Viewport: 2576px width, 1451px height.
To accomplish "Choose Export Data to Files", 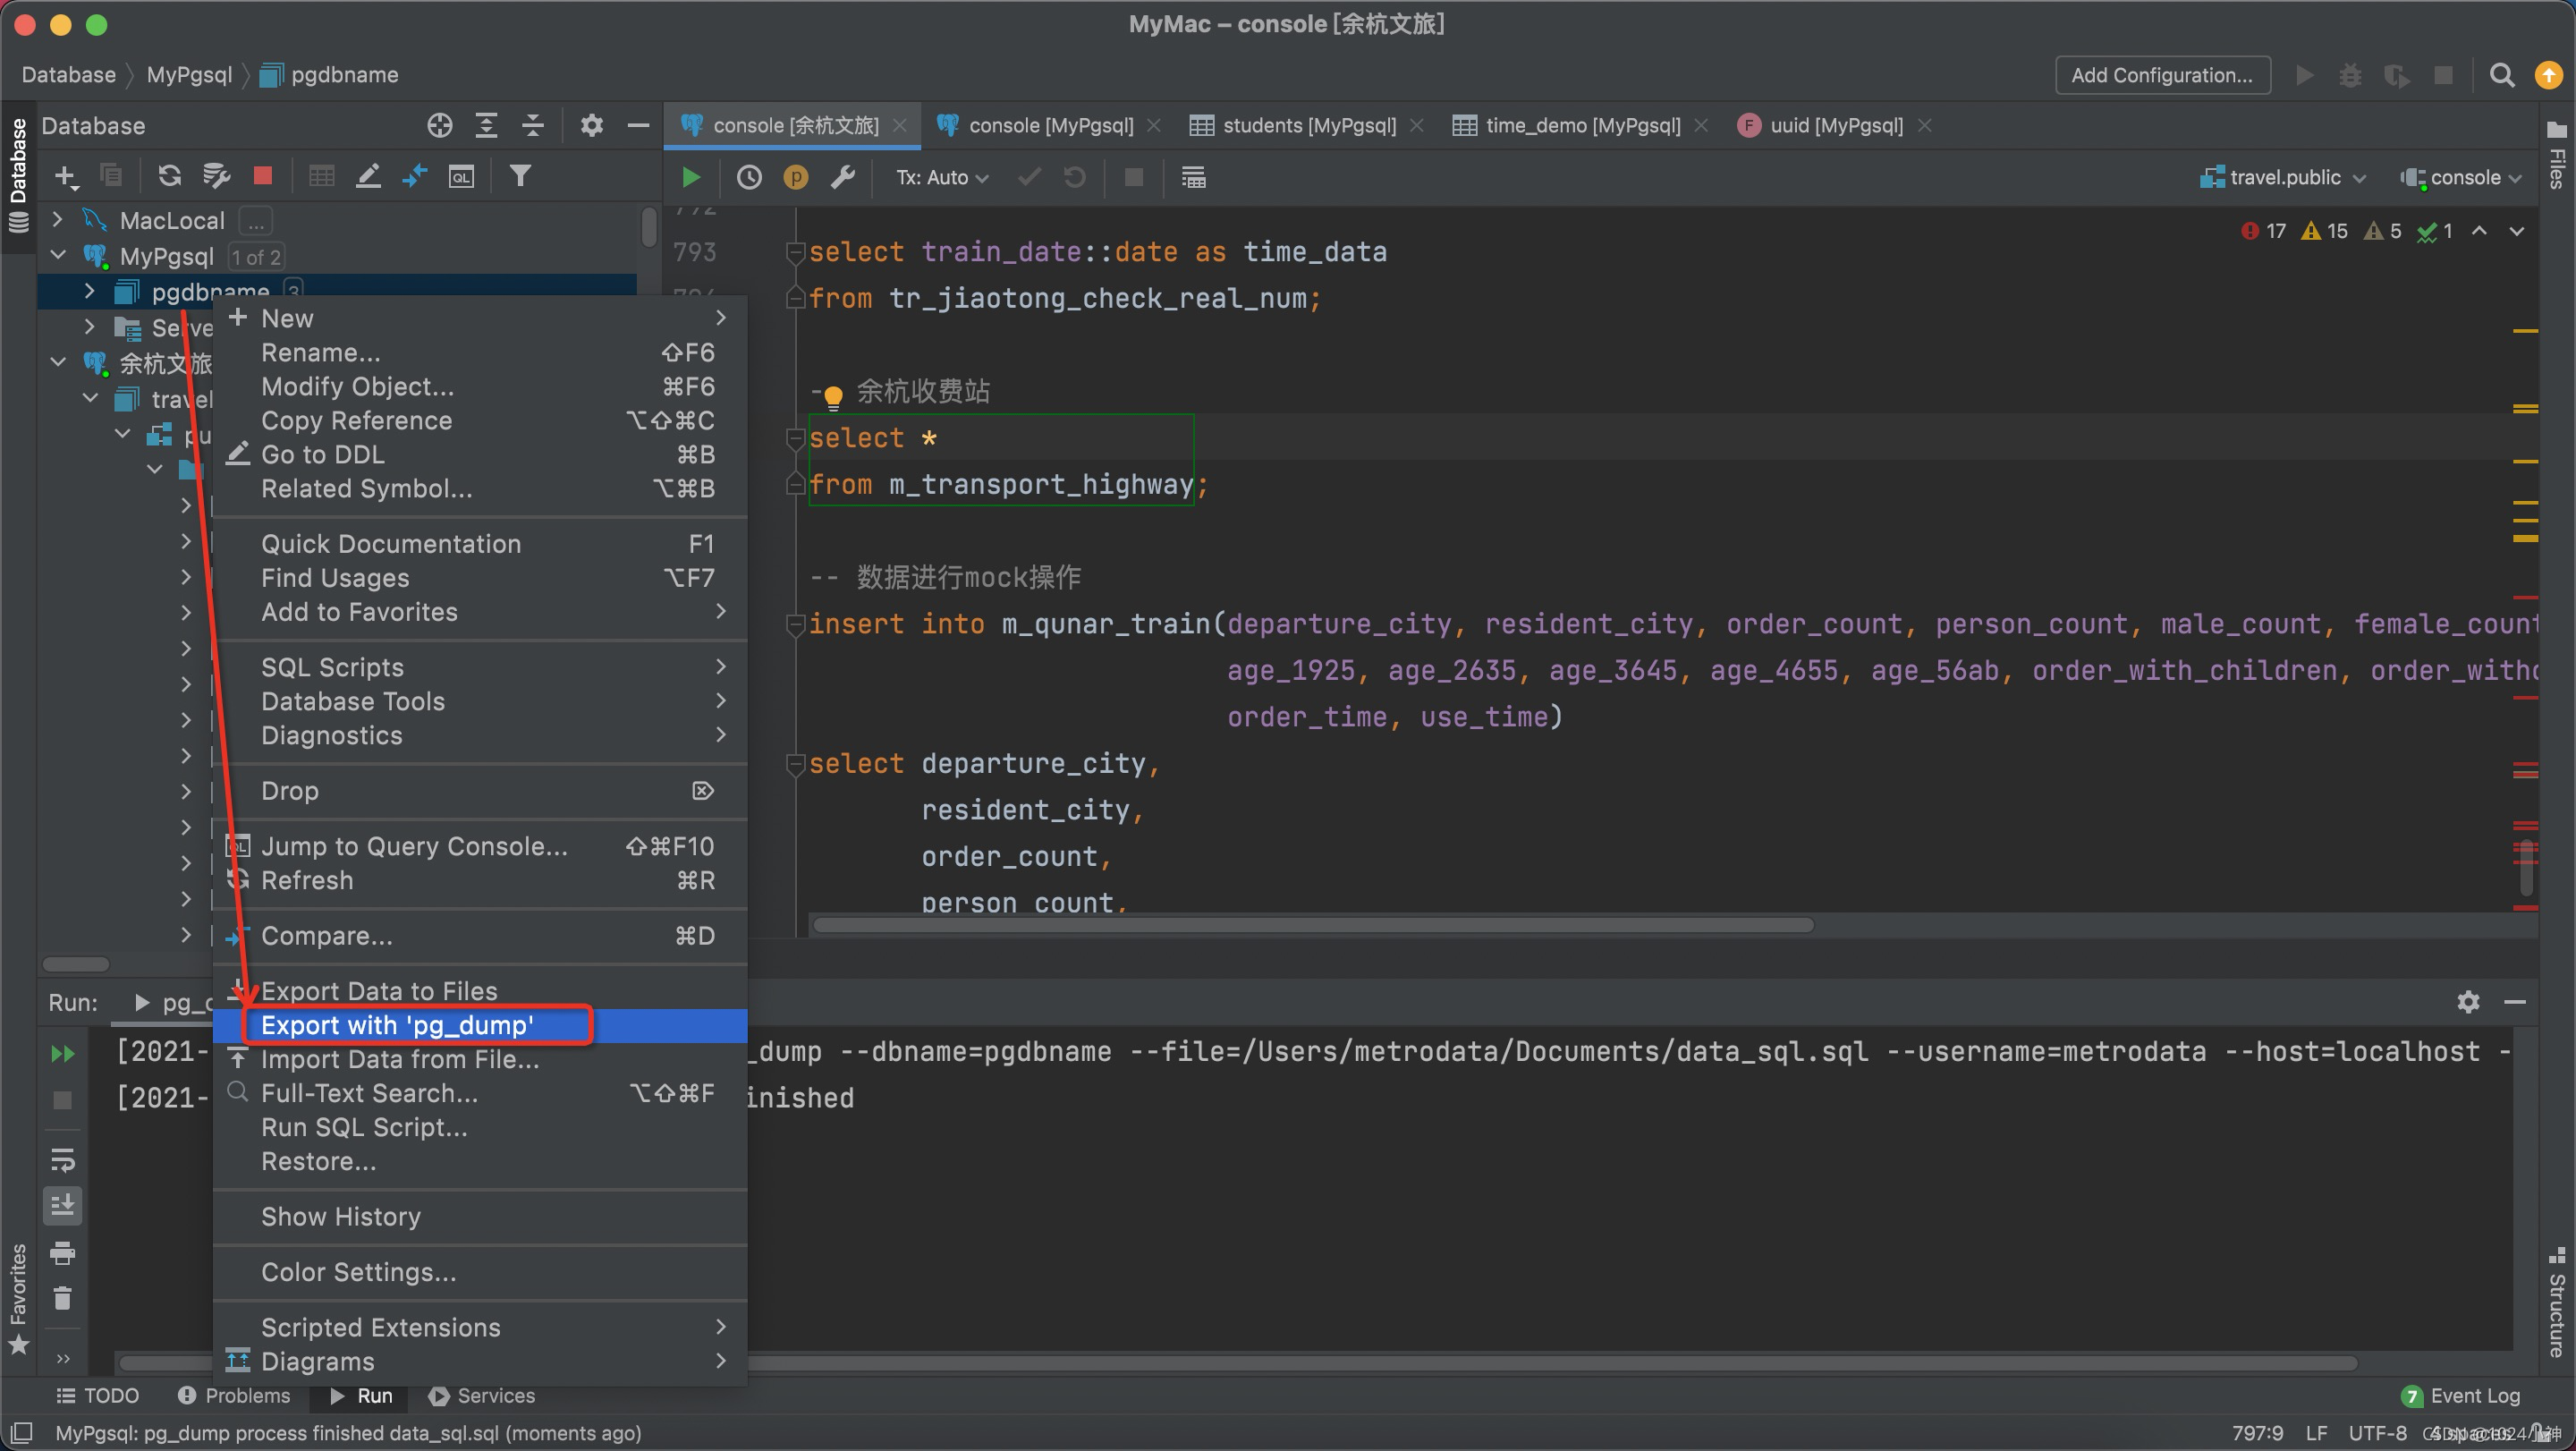I will point(480,991).
